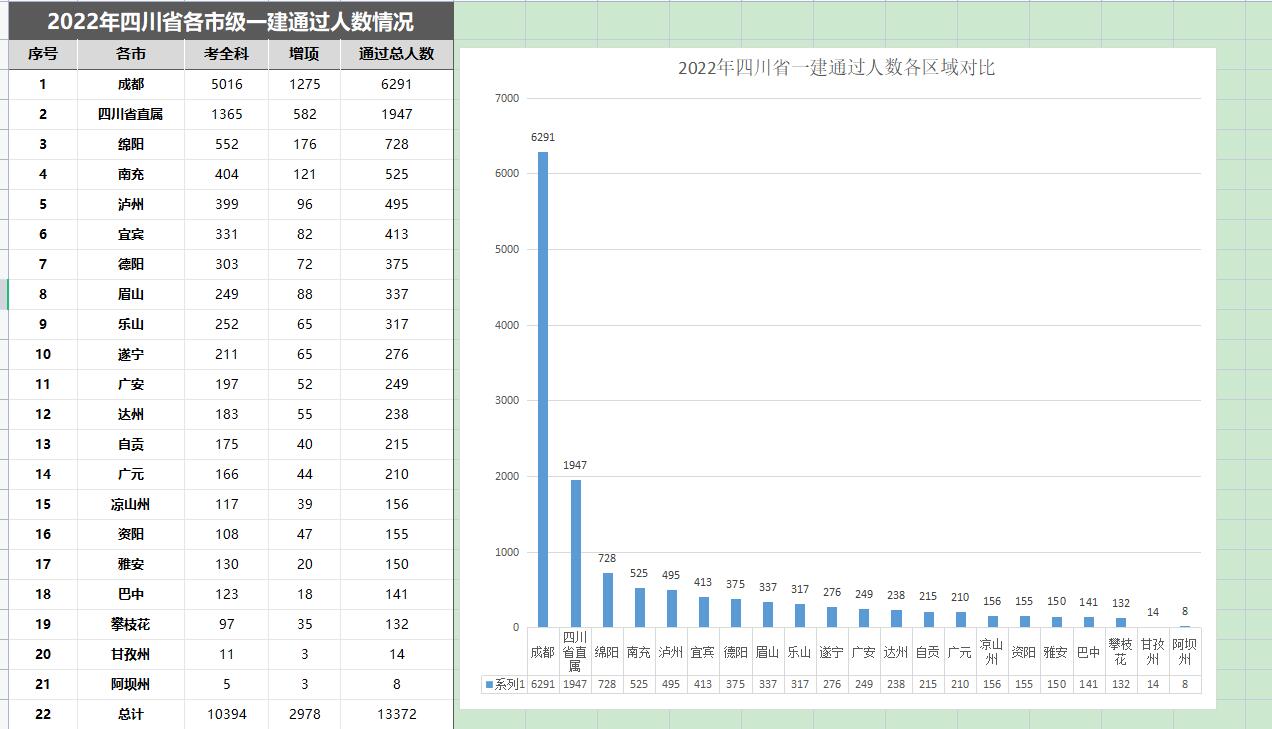Select the 增项 column header
The image size is (1272, 729).
(x=305, y=54)
